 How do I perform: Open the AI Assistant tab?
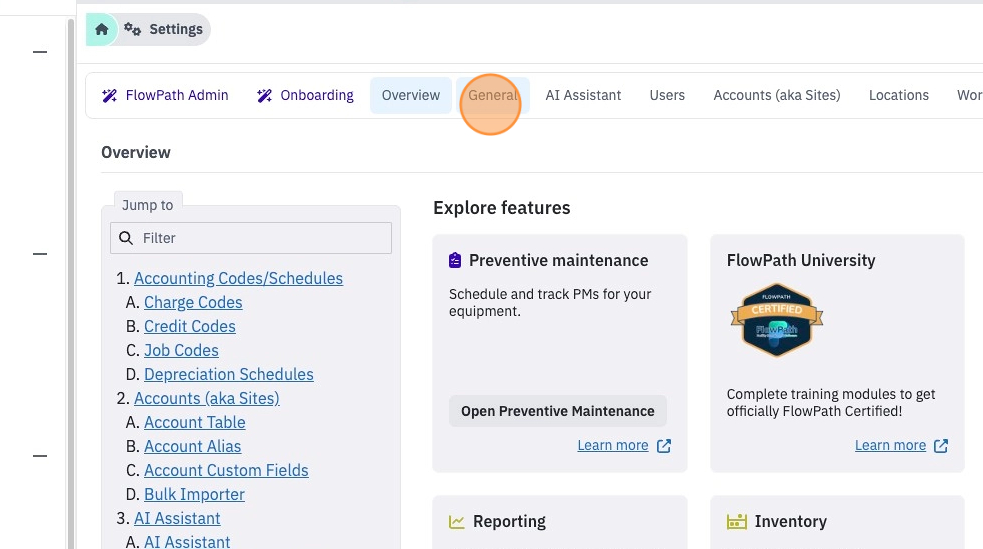click(583, 95)
